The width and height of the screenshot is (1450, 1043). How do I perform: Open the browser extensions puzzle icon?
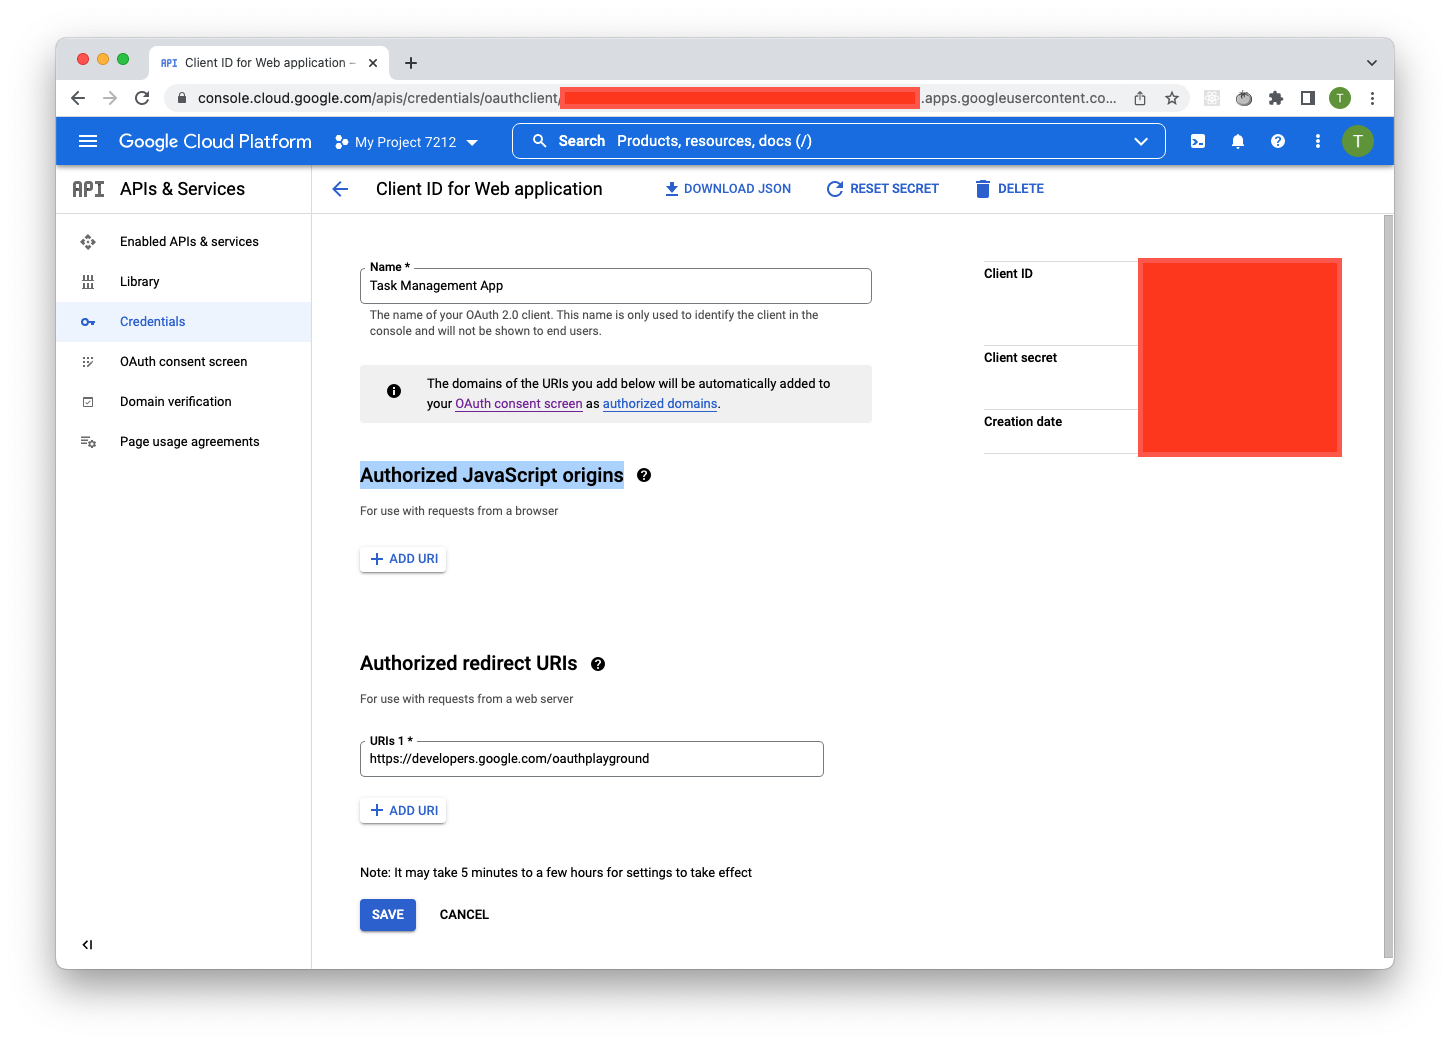tap(1275, 98)
